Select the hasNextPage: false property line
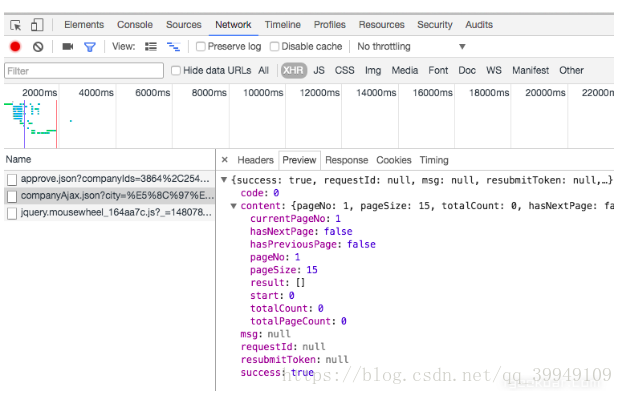 click(301, 231)
